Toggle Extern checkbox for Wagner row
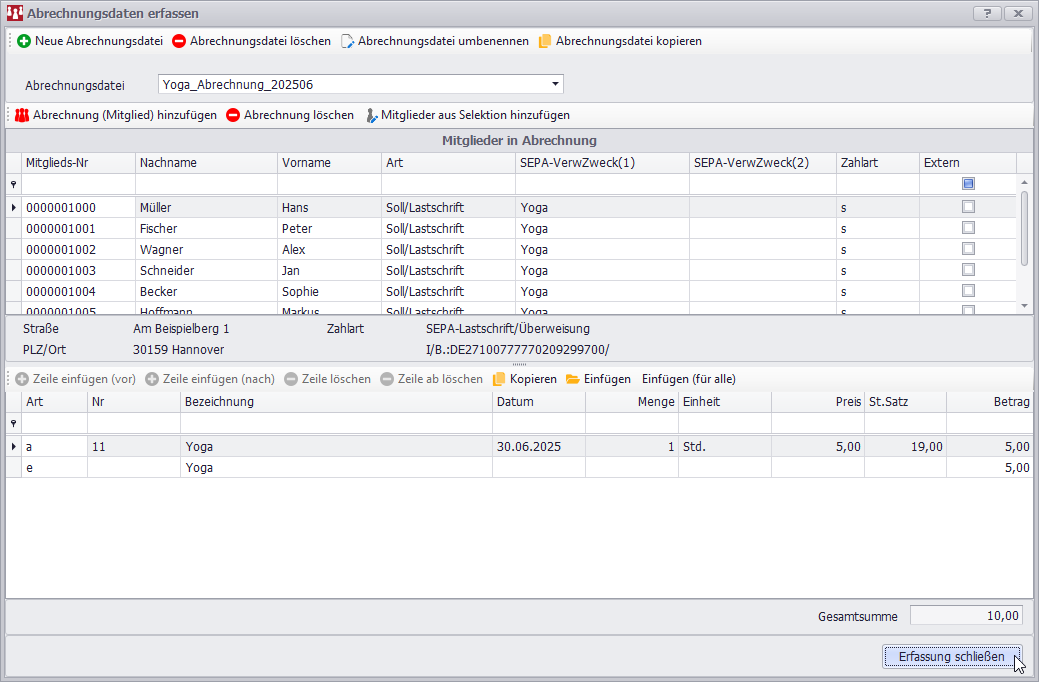The image size is (1039, 682). point(968,249)
